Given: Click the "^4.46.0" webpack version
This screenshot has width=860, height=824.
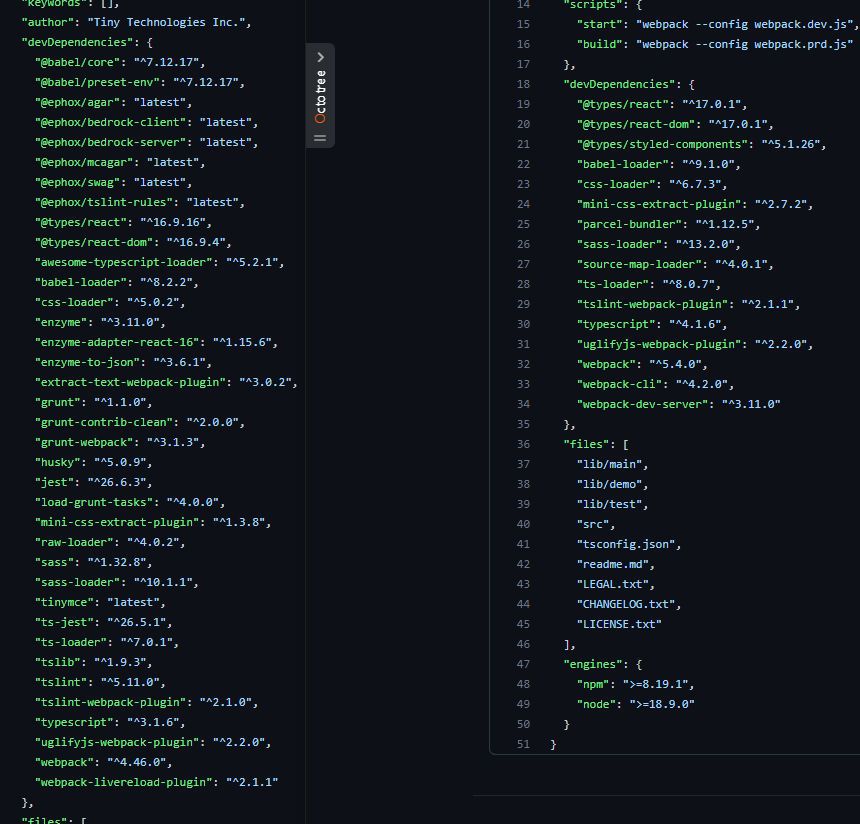Looking at the screenshot, I should 137,762.
